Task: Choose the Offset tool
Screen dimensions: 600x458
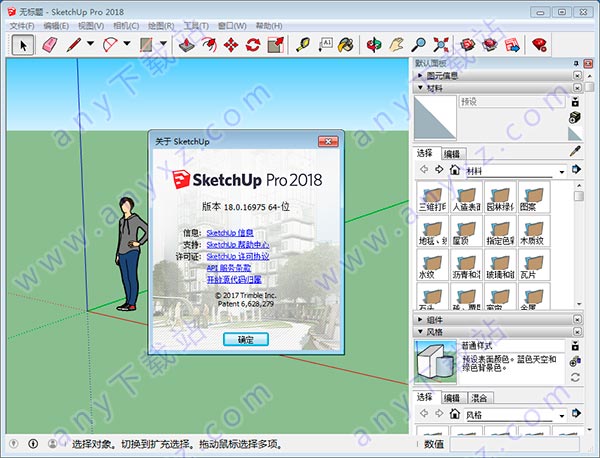Action: click(209, 45)
